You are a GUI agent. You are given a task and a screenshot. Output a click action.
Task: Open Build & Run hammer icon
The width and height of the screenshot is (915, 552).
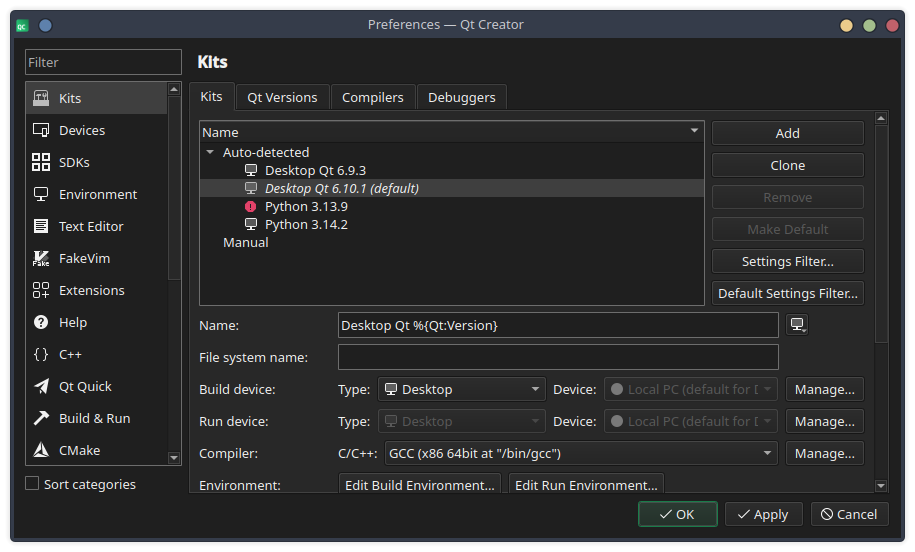coord(41,418)
